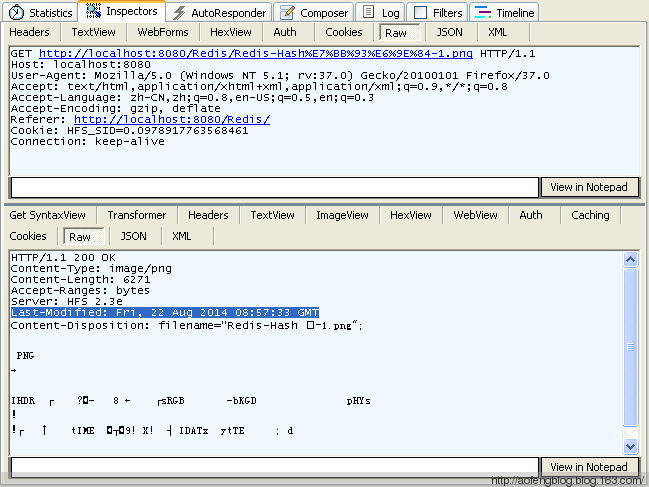Open the Redis-Hash PNG request URL link
Viewport: 649px width, 487px height.
tap(257, 53)
